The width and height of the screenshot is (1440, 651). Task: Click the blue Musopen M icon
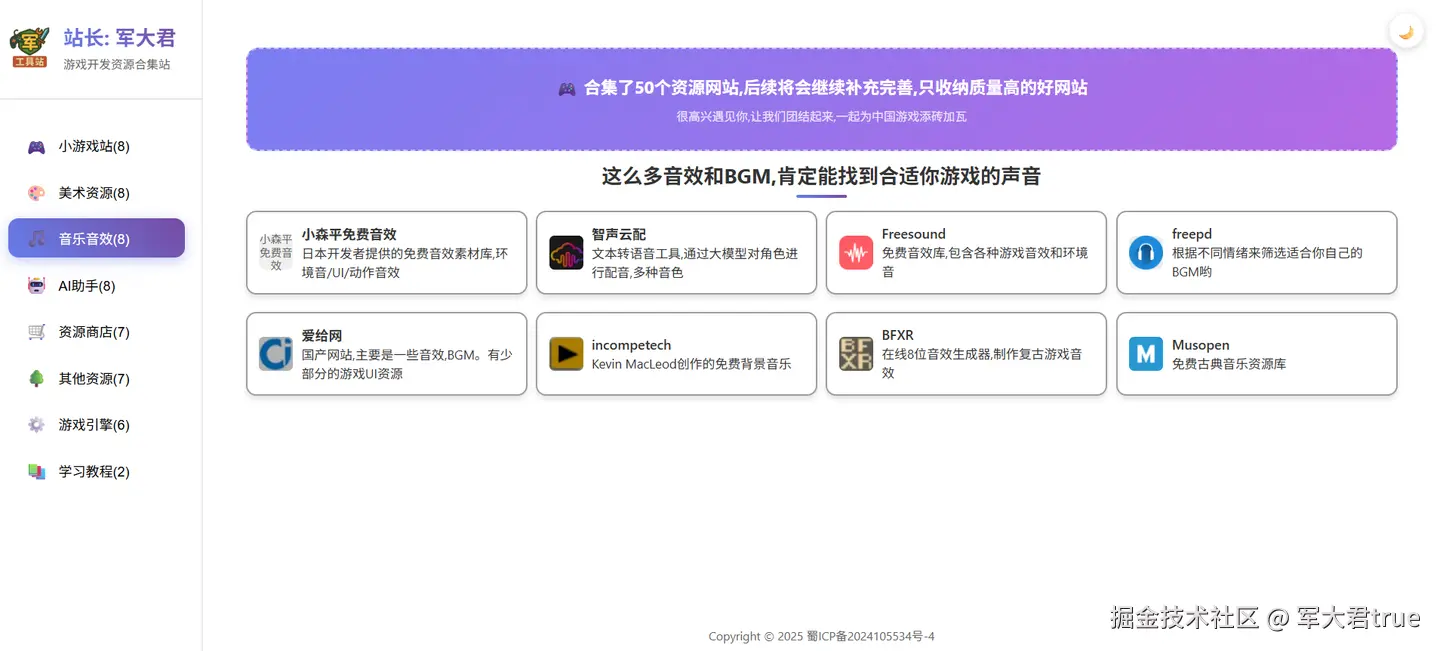(1146, 354)
